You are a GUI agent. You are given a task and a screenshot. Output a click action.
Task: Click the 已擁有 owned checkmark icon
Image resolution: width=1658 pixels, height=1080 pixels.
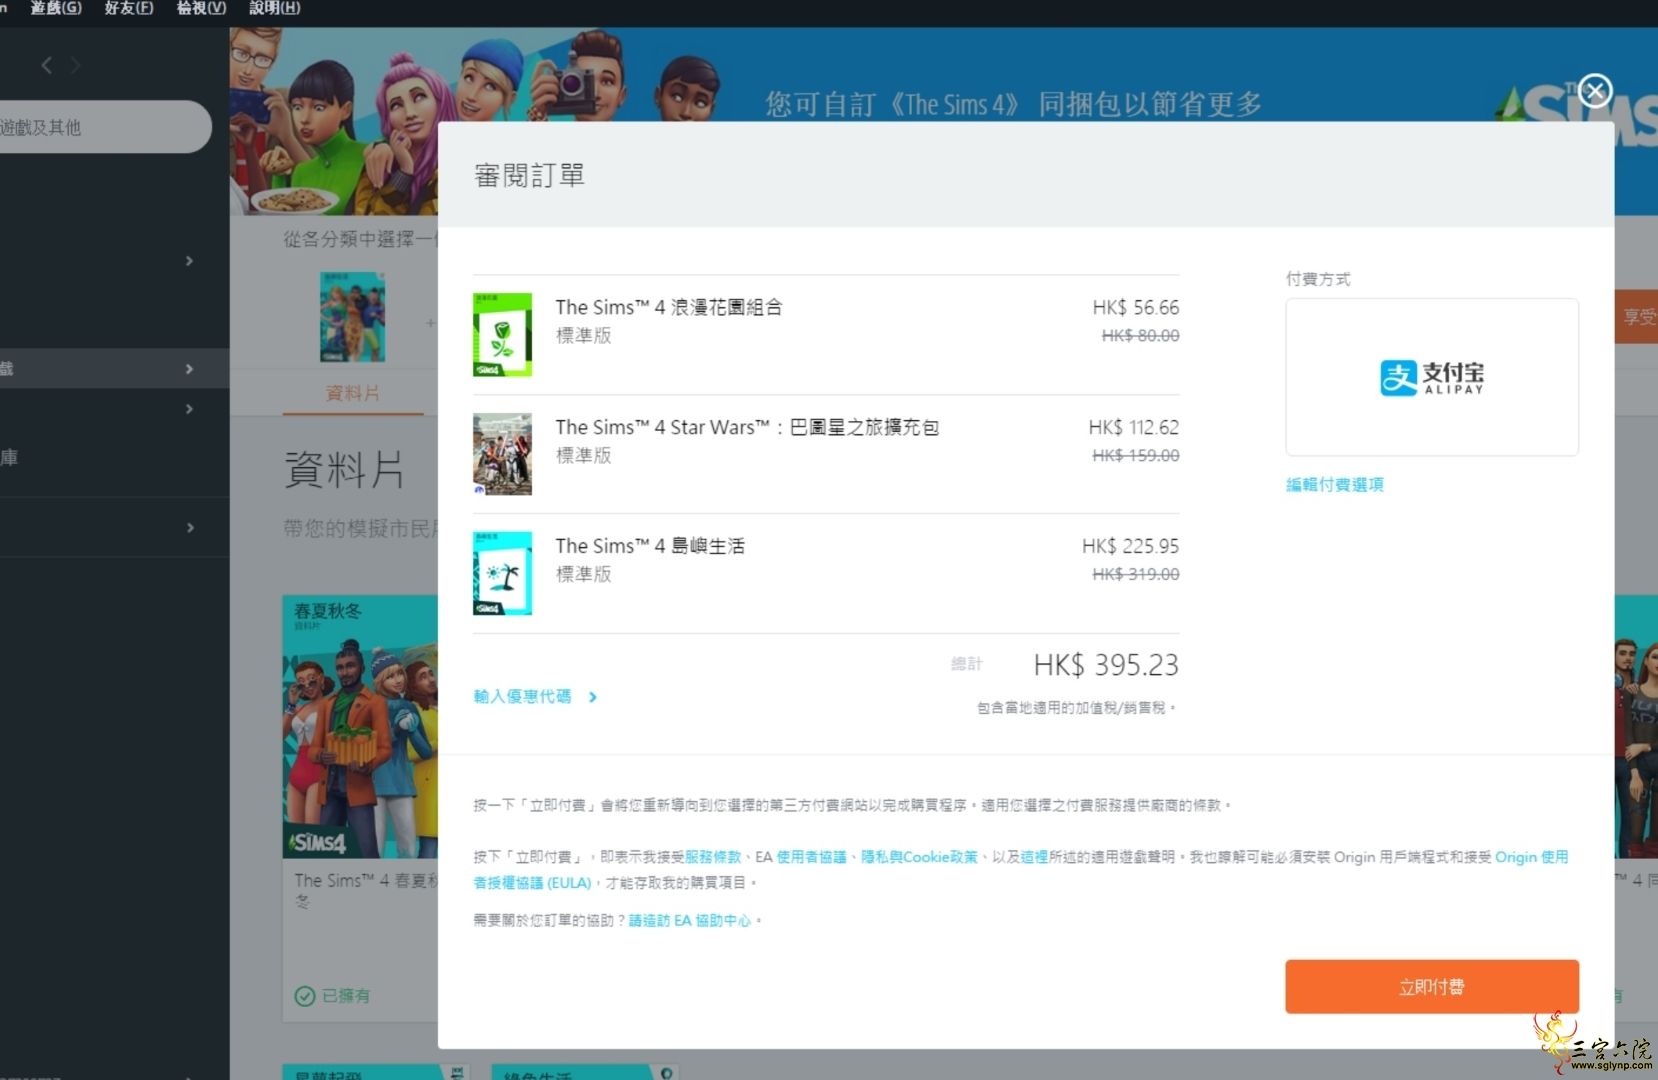pos(305,996)
